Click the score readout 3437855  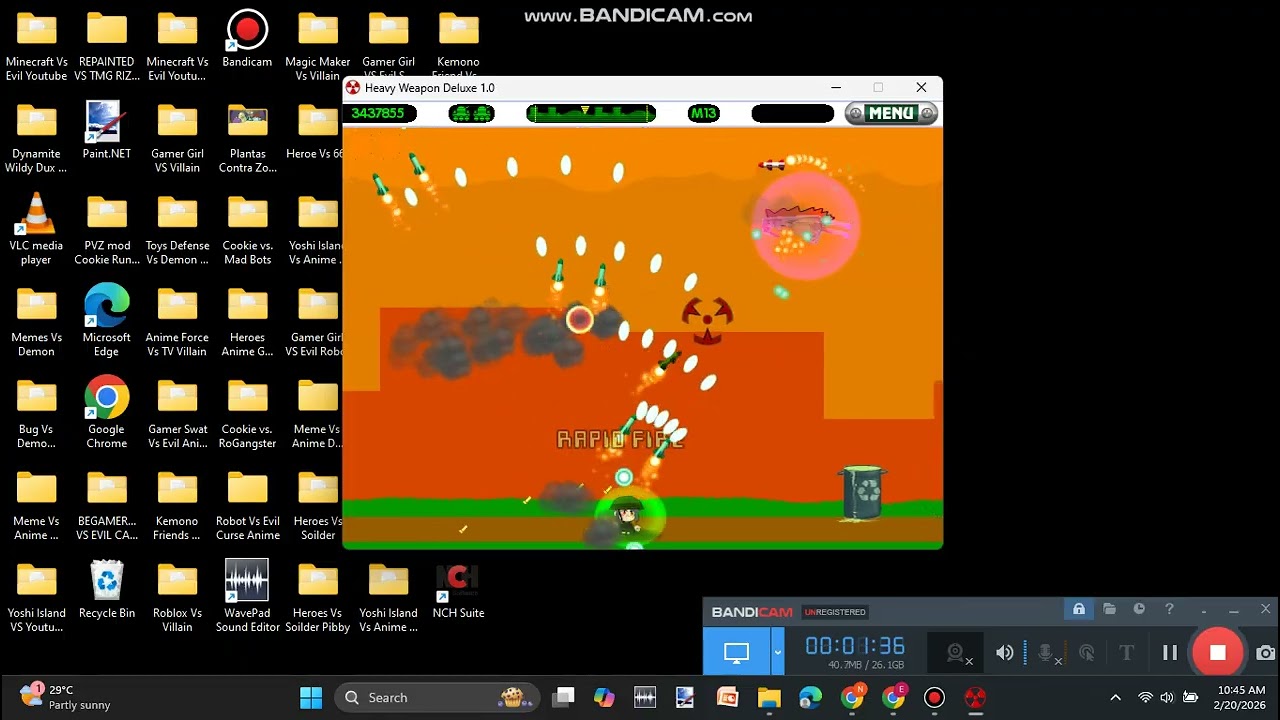(378, 113)
